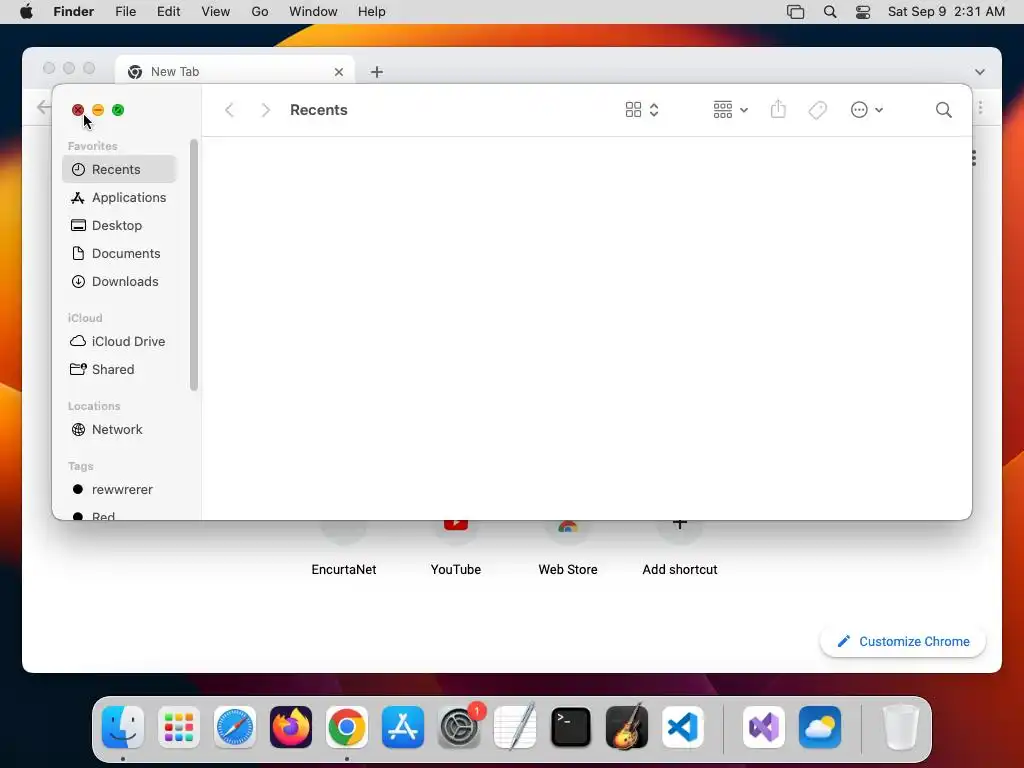This screenshot has width=1024, height=768.
Task: Click the Recents window title
Action: pos(319,110)
